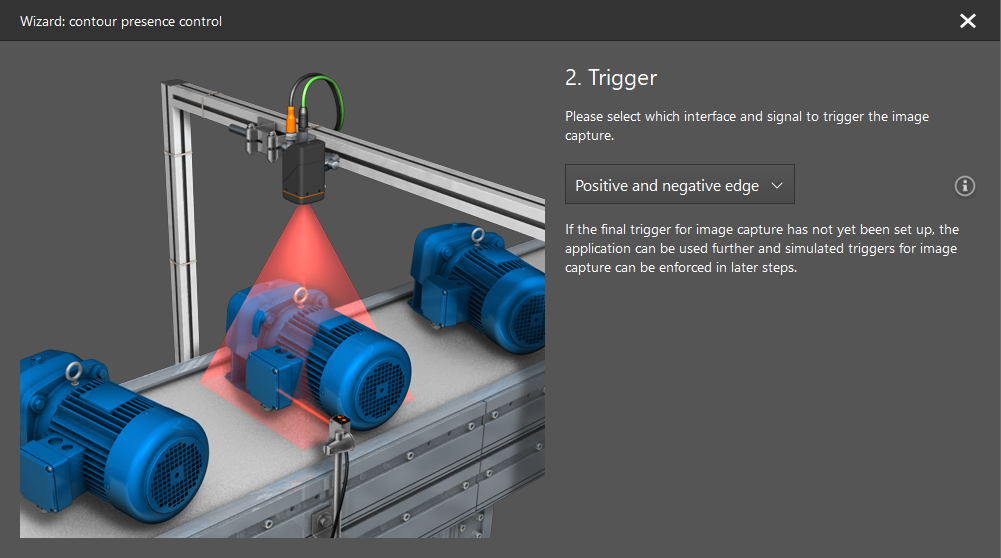The image size is (1001, 558).
Task: Select the Positive and negative edge text
Action: tap(666, 186)
